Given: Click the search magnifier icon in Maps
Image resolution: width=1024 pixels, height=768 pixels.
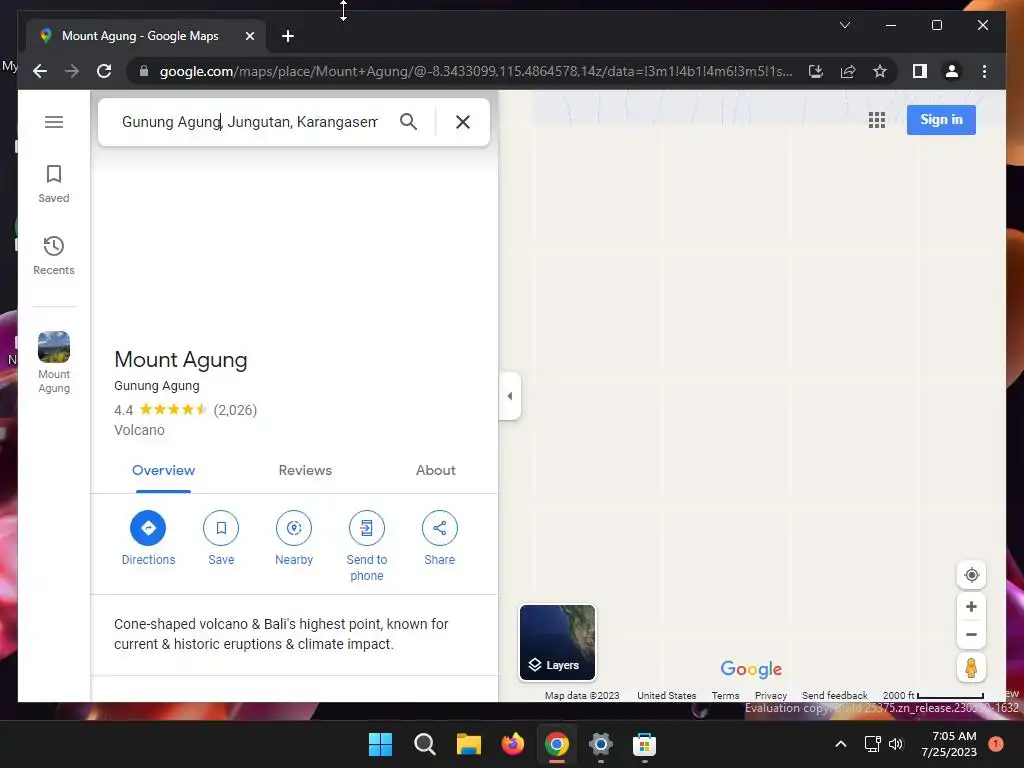Looking at the screenshot, I should (x=408, y=121).
